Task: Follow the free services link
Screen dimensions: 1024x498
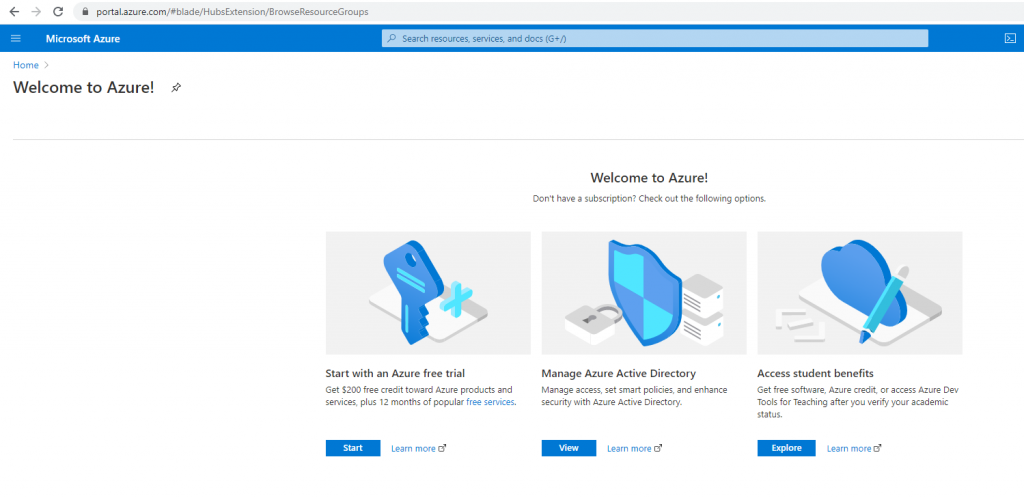Action: [x=490, y=402]
